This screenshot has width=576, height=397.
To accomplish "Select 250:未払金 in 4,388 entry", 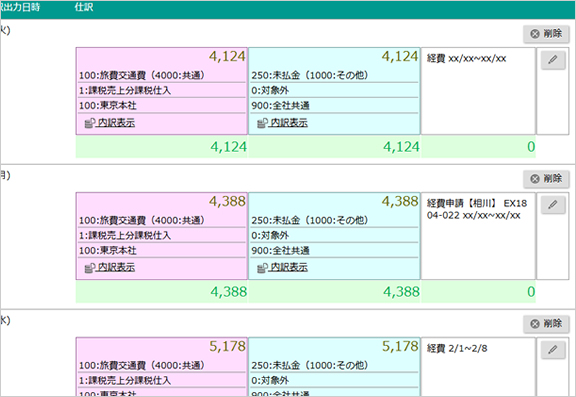I will click(x=310, y=220).
